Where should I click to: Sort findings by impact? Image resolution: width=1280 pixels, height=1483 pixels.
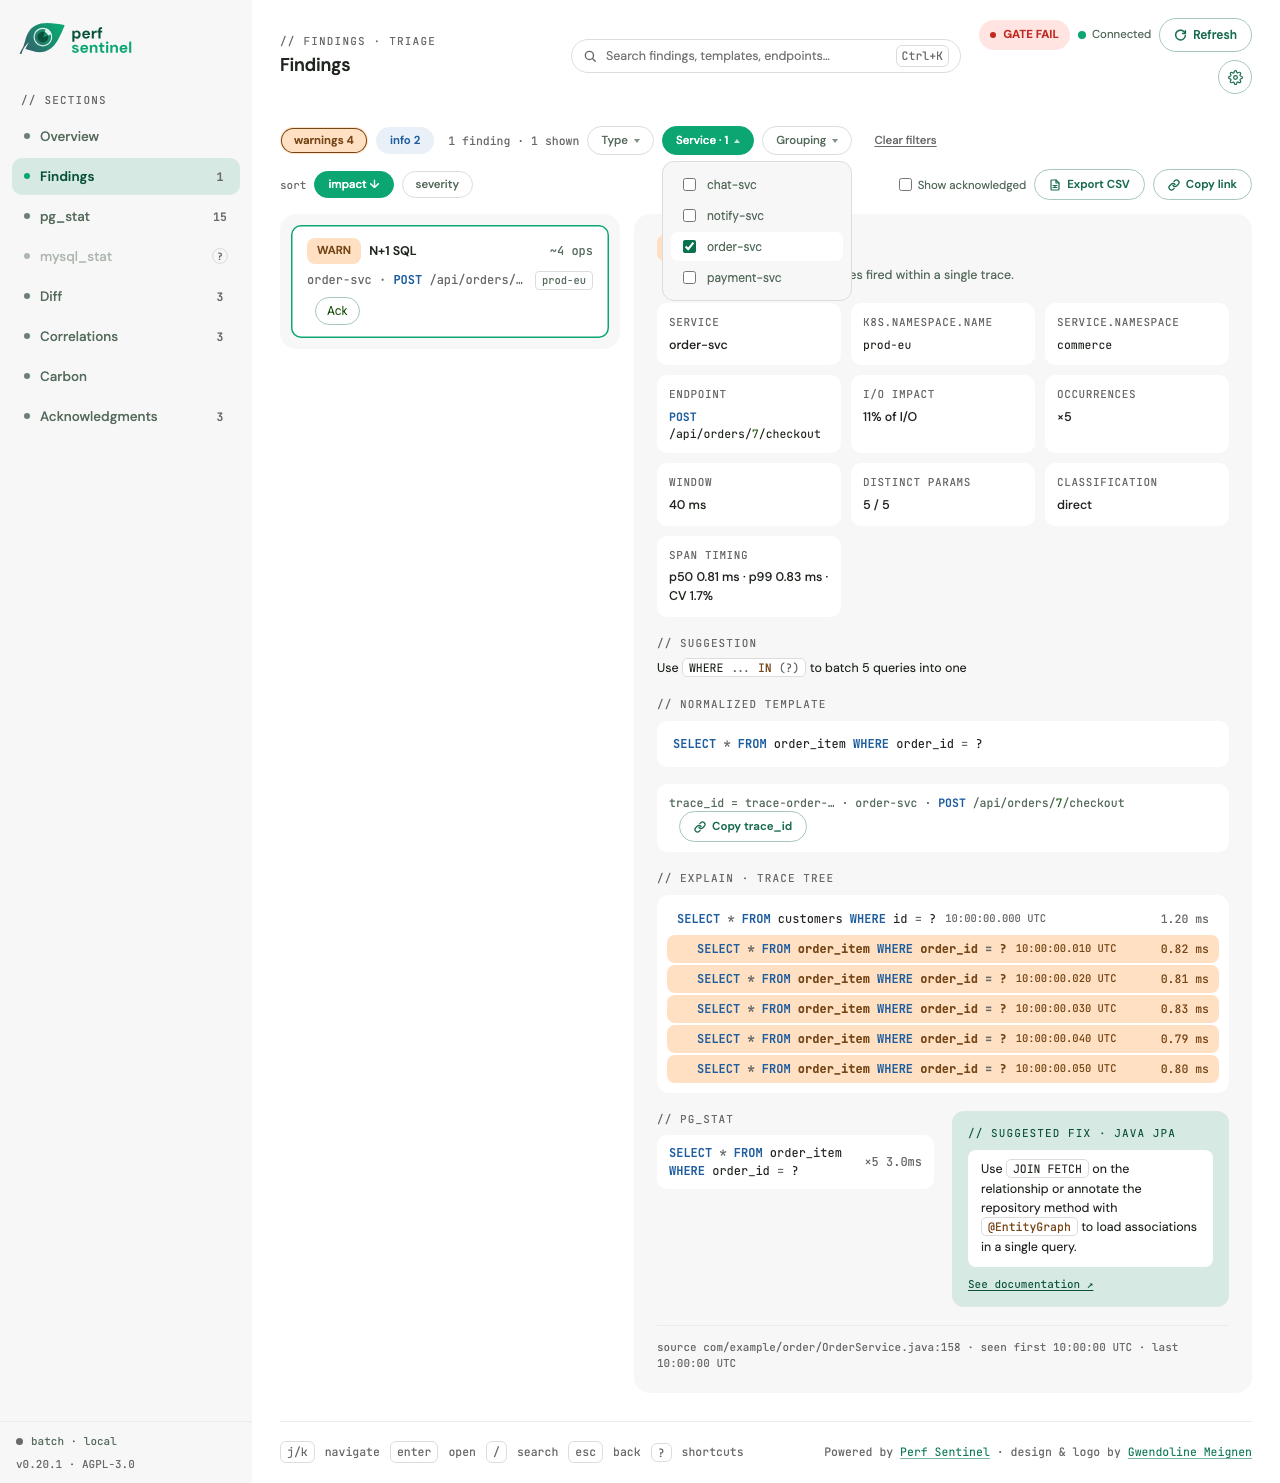click(x=354, y=184)
